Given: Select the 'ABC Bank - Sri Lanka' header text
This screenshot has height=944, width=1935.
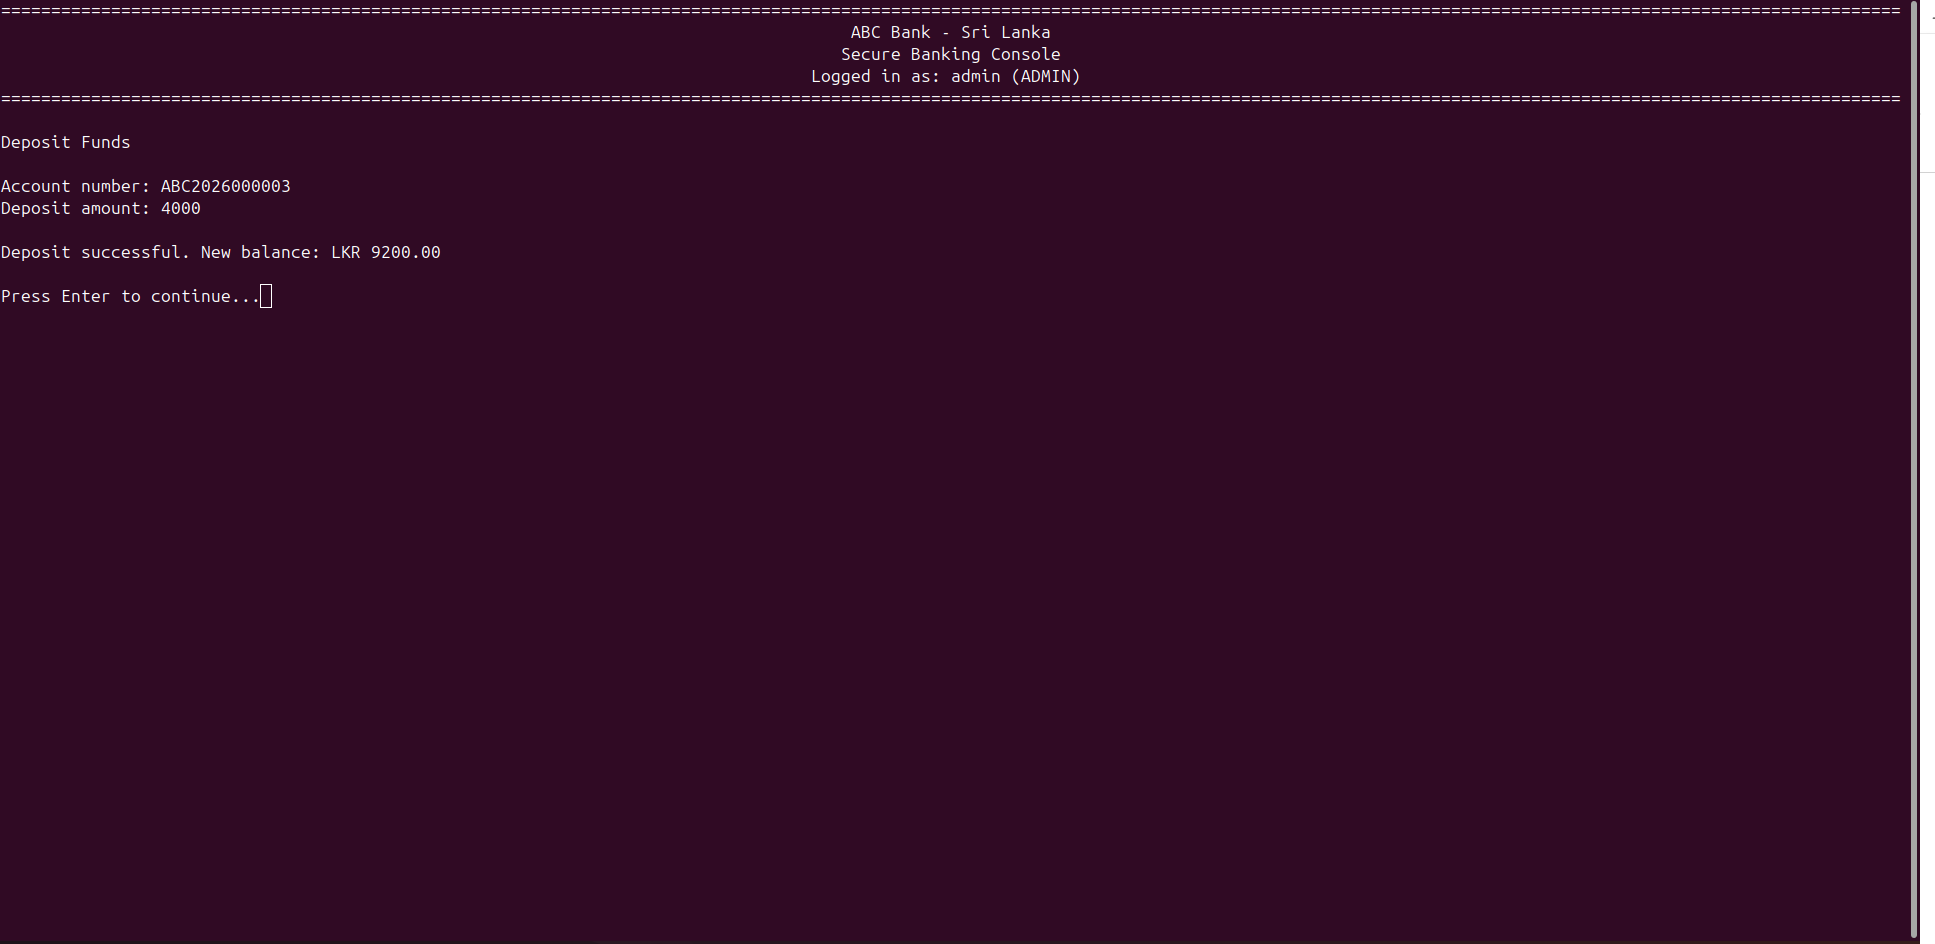Looking at the screenshot, I should pyautogui.click(x=950, y=32).
